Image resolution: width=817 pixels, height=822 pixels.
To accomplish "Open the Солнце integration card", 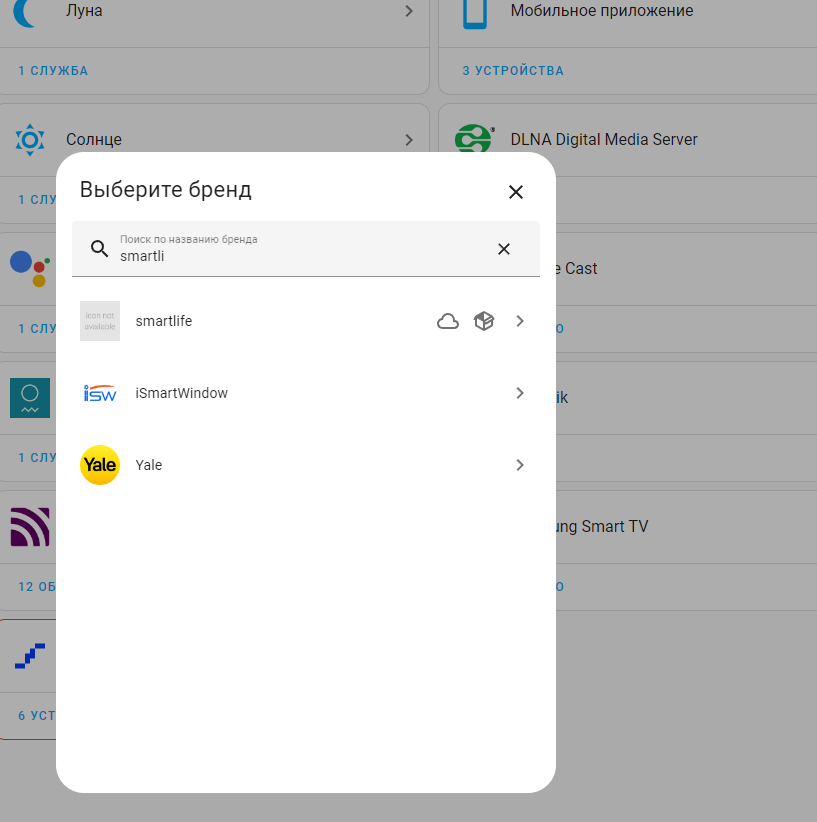I will pos(214,139).
